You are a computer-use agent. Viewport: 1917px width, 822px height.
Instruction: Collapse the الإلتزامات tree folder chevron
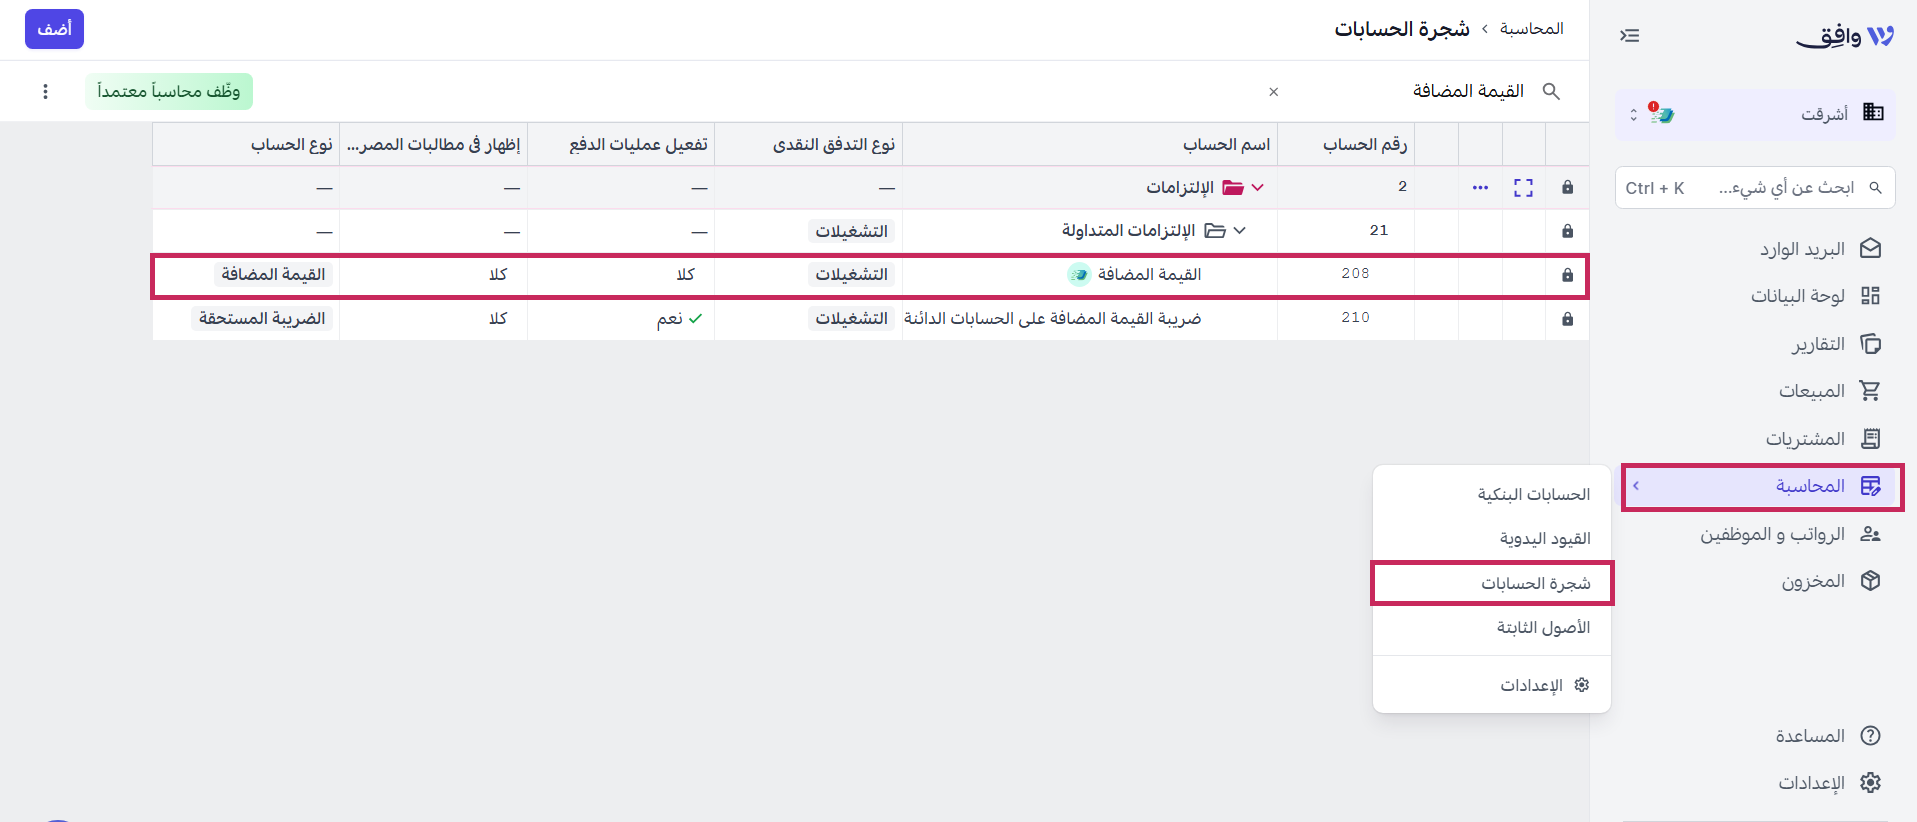(1258, 188)
